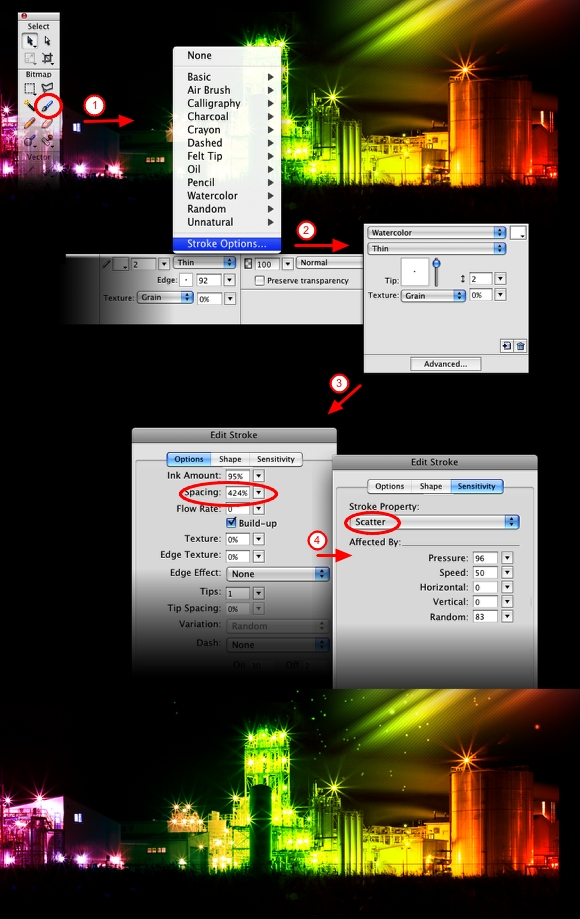The image size is (580, 919).
Task: Click the Ink Amount field showing 95%
Action: pyautogui.click(x=238, y=476)
